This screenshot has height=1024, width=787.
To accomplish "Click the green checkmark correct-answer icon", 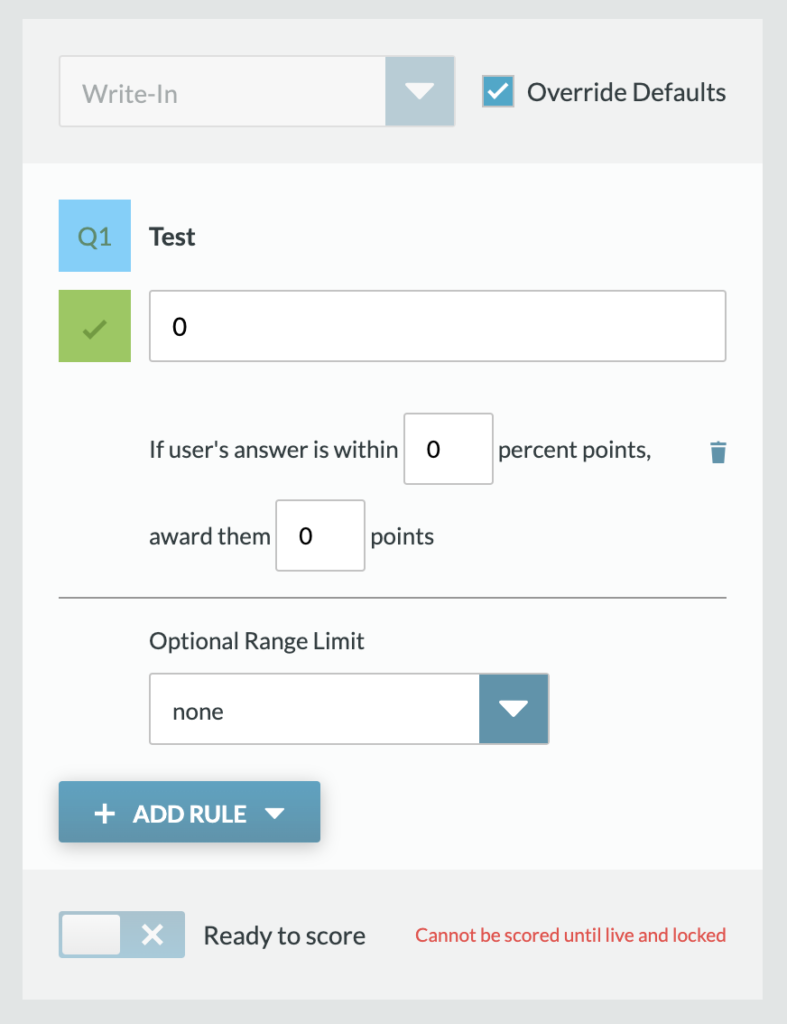I will 95,326.
